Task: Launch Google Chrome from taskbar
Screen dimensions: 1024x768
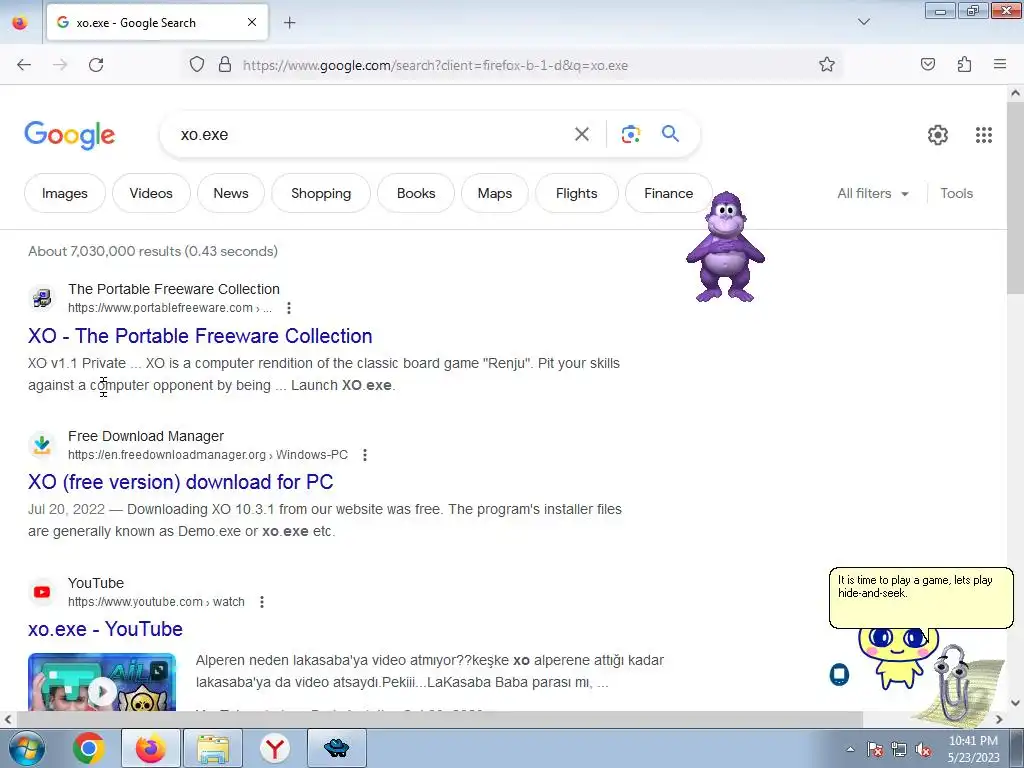Action: tap(89, 748)
